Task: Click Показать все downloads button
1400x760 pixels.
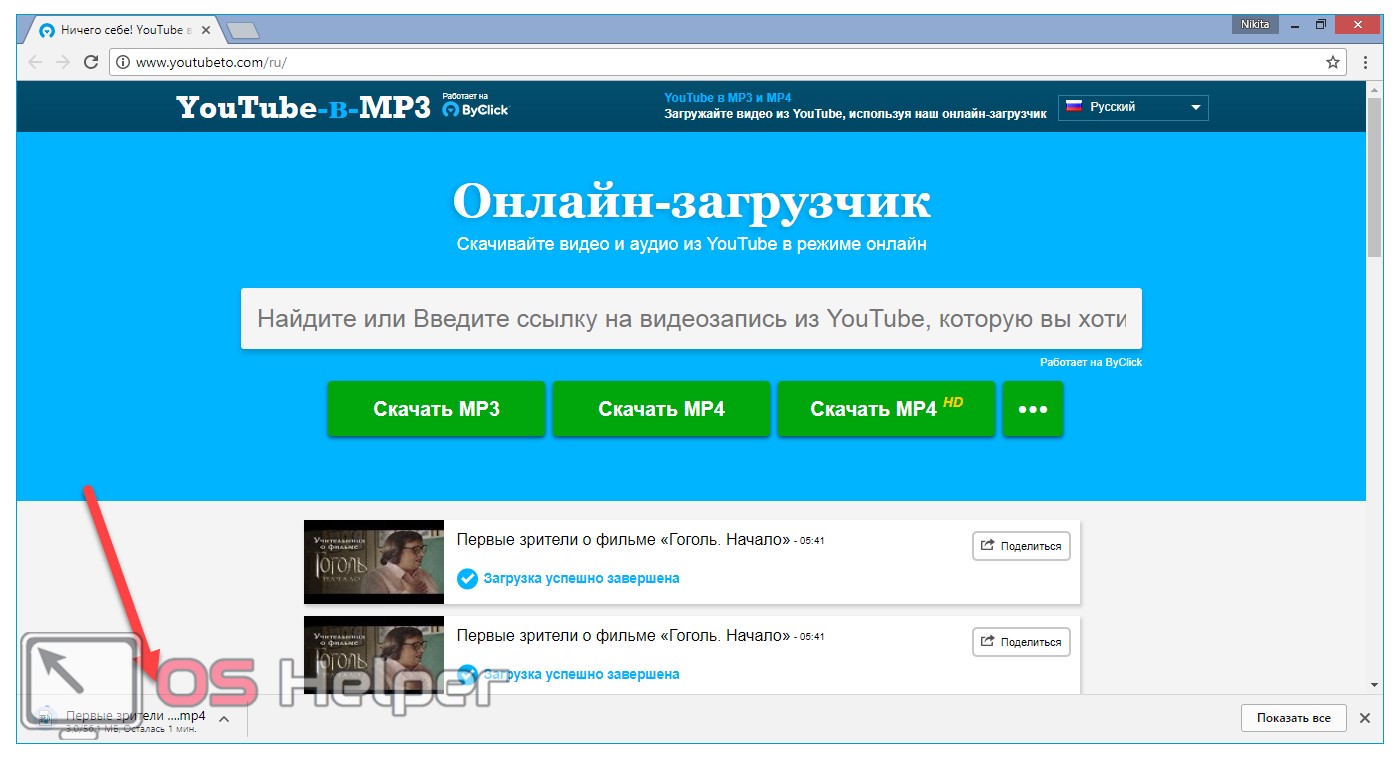Action: [1293, 718]
